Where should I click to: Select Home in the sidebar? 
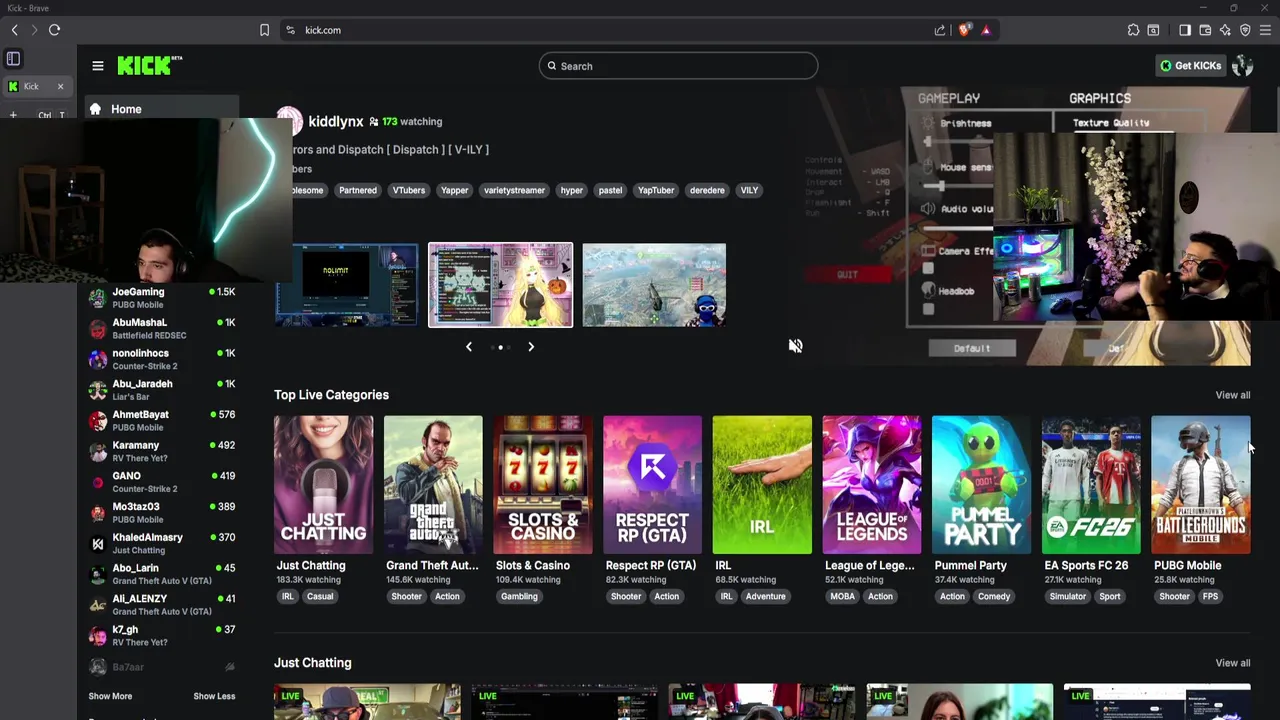pyautogui.click(x=160, y=109)
